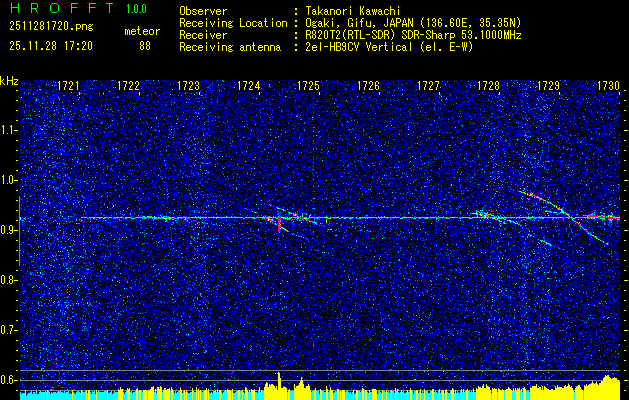The image size is (629, 400).
Task: Click the 1724 time marker
Action: click(248, 85)
